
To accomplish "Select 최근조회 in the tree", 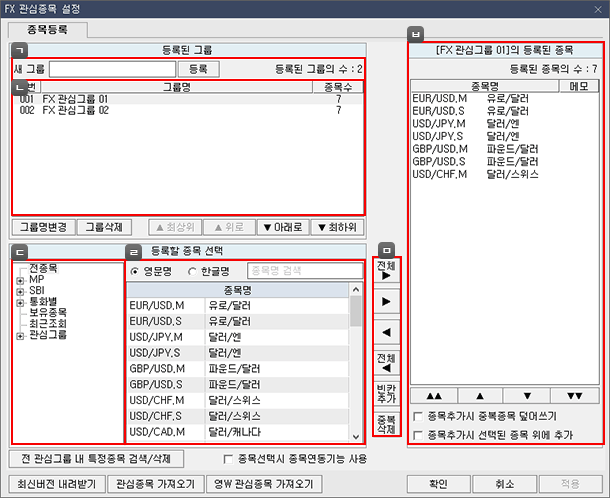I will [x=48, y=323].
